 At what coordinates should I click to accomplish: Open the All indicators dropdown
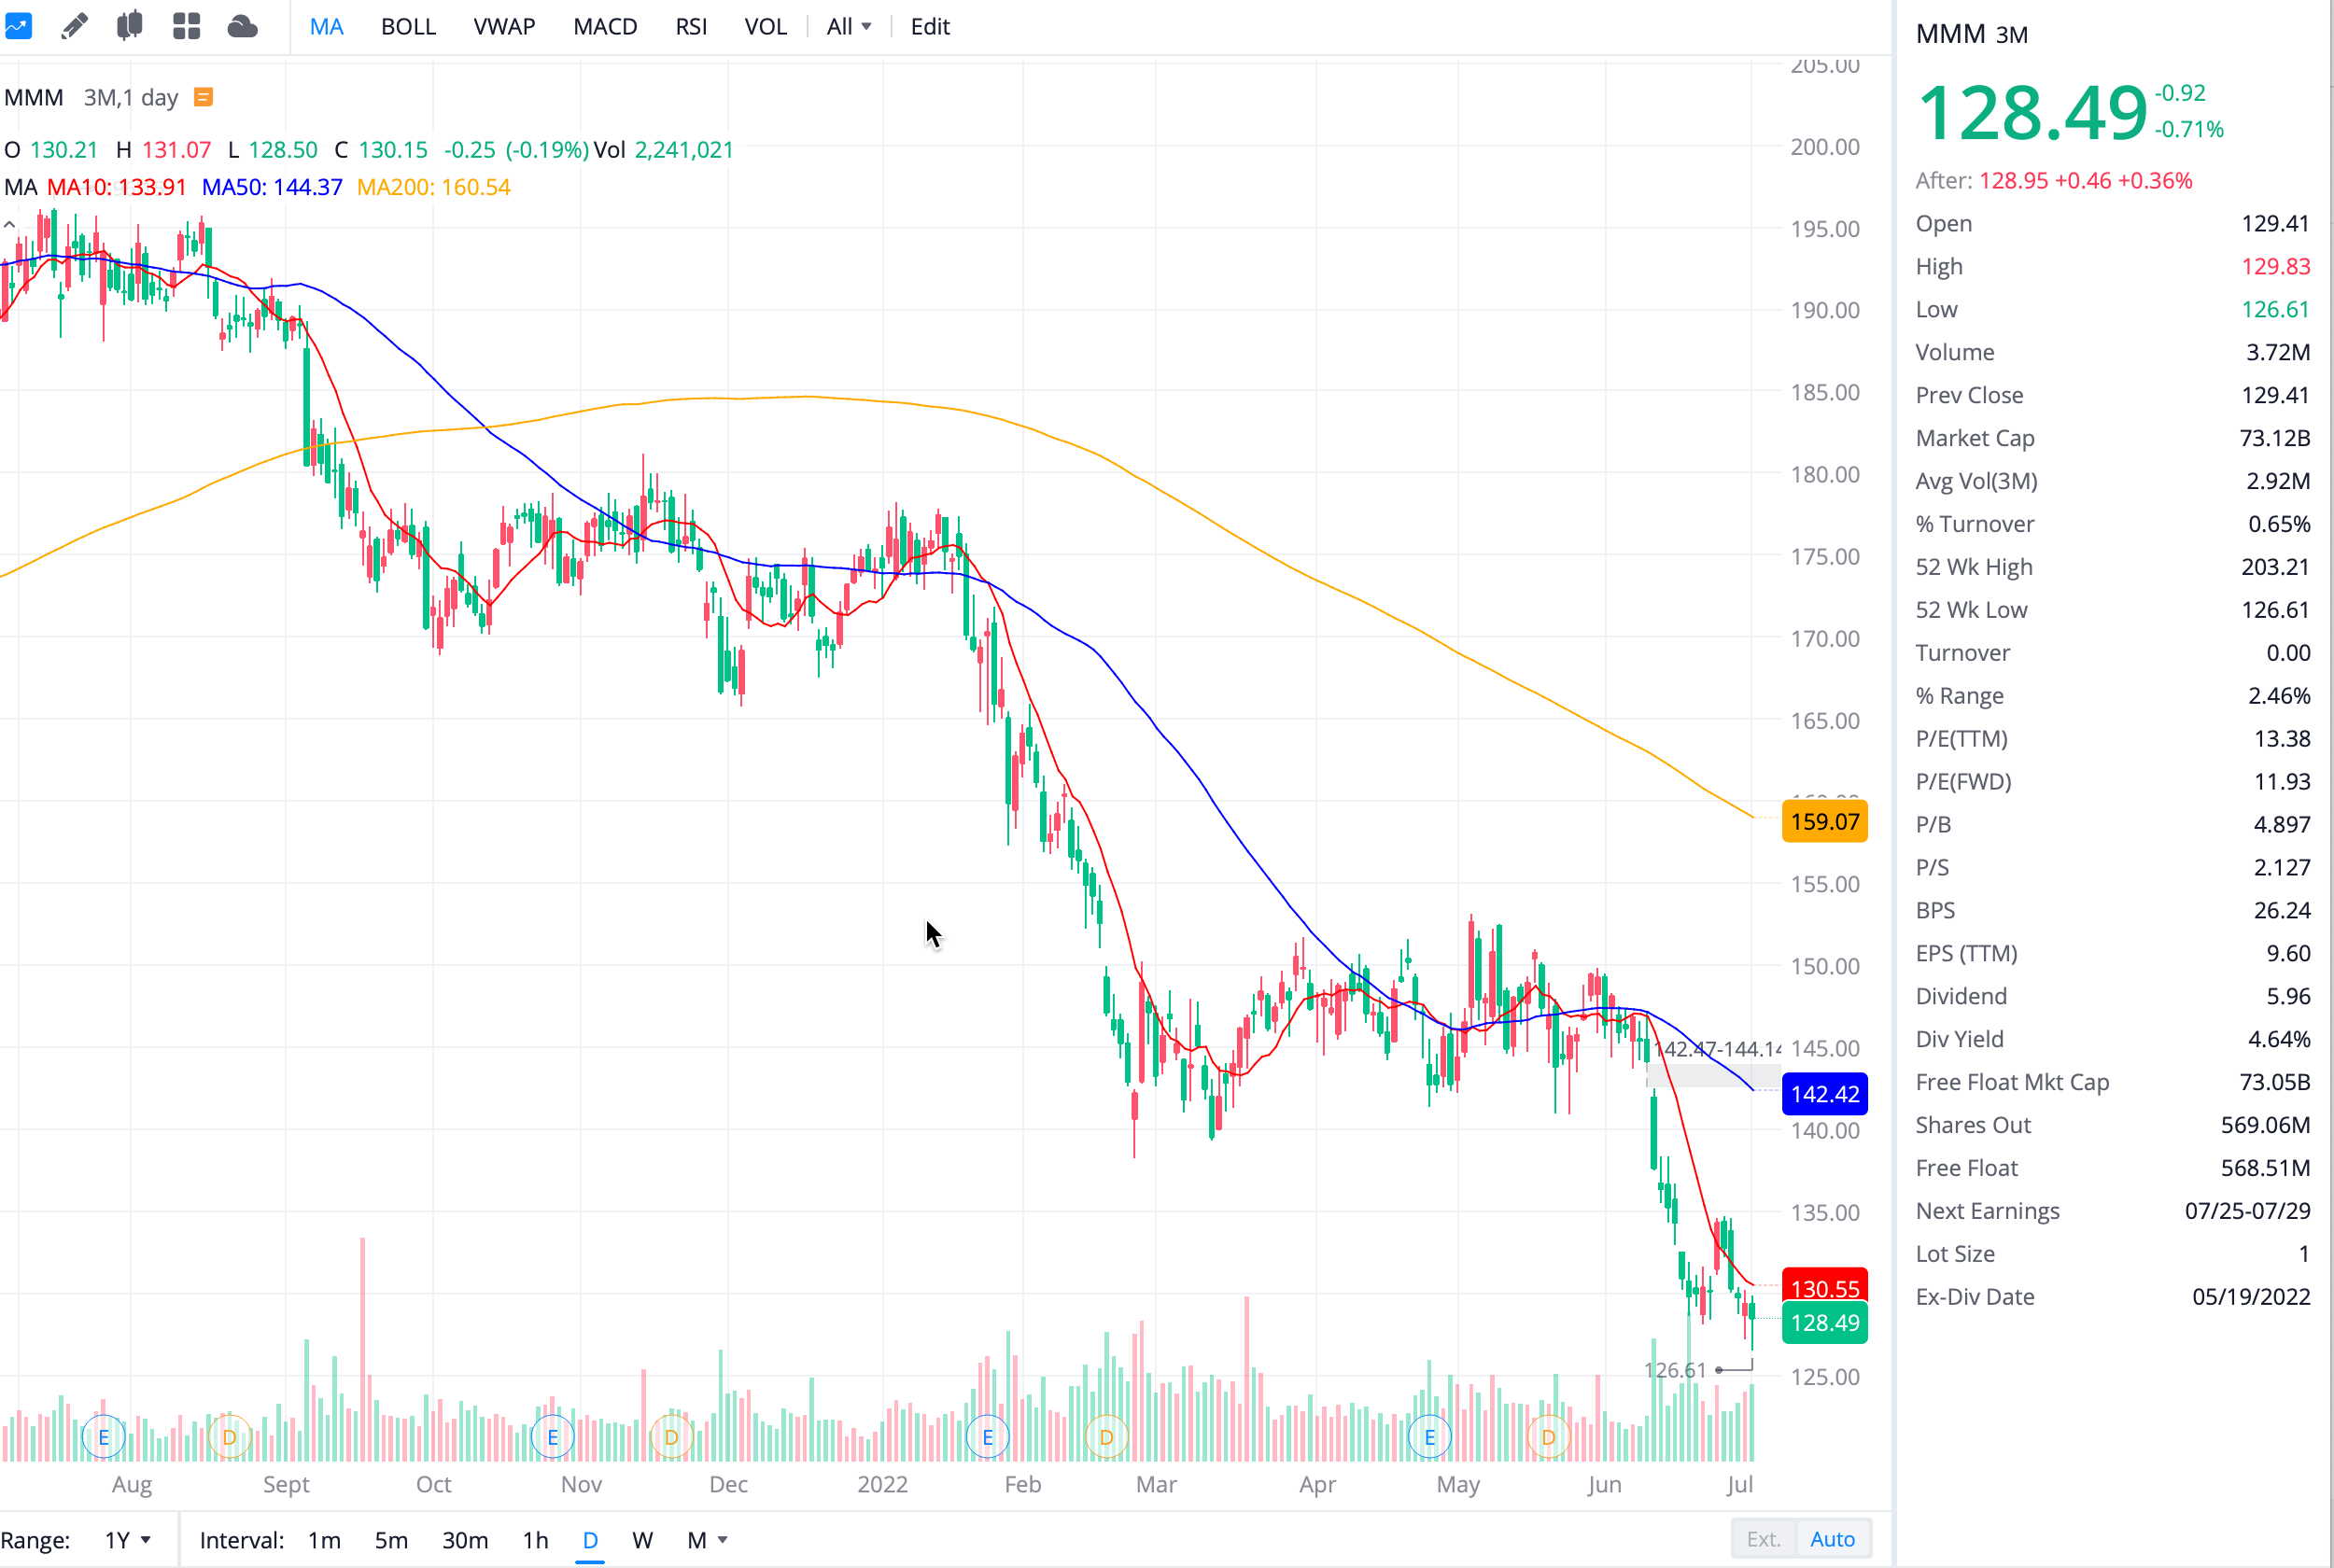[848, 27]
